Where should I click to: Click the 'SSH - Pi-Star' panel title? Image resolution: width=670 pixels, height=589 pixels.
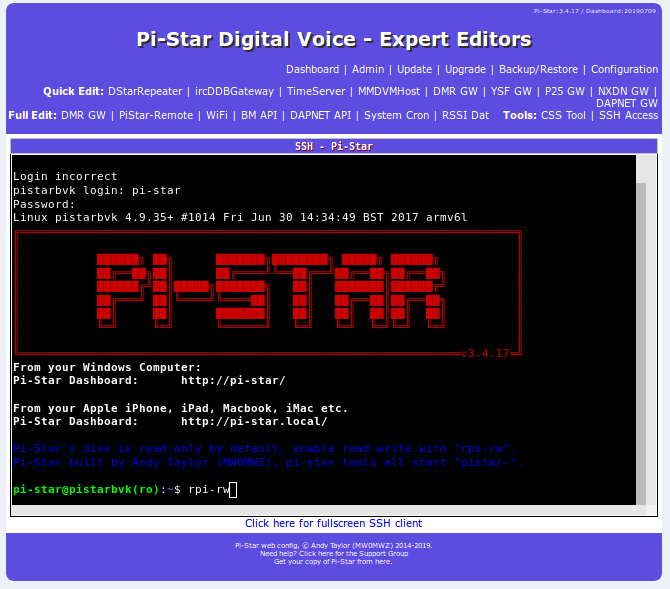tap(334, 147)
